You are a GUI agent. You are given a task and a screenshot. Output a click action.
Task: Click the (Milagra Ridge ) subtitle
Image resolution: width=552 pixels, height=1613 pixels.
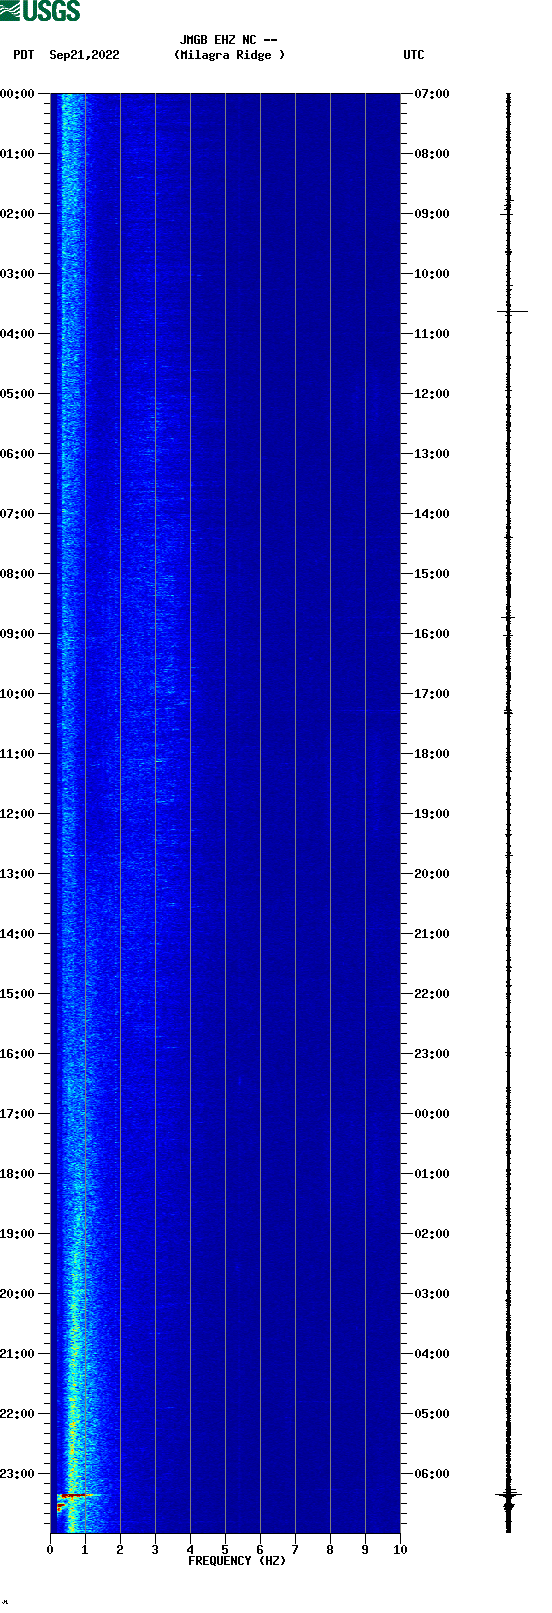229,55
